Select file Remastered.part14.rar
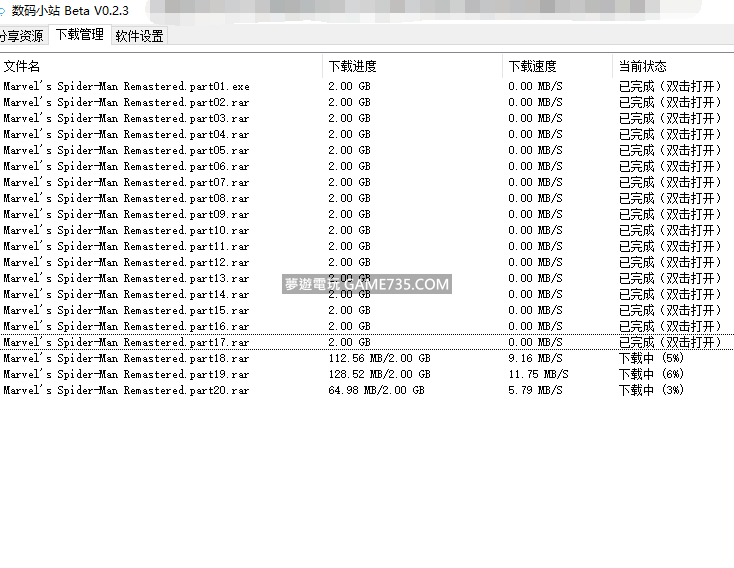This screenshot has height=568, width=734. coord(126,294)
